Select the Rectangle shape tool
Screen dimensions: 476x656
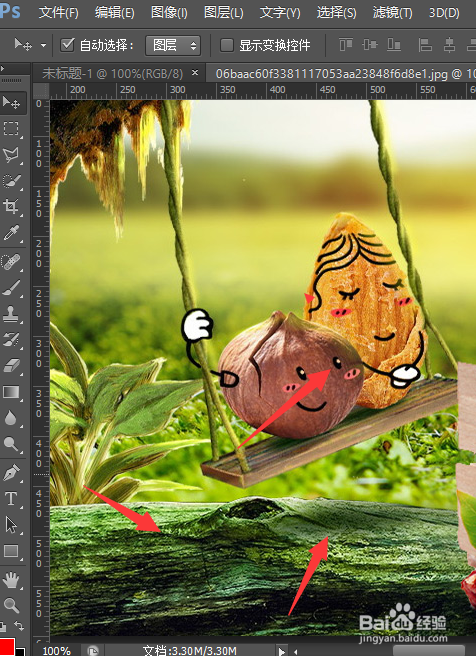pos(11,551)
